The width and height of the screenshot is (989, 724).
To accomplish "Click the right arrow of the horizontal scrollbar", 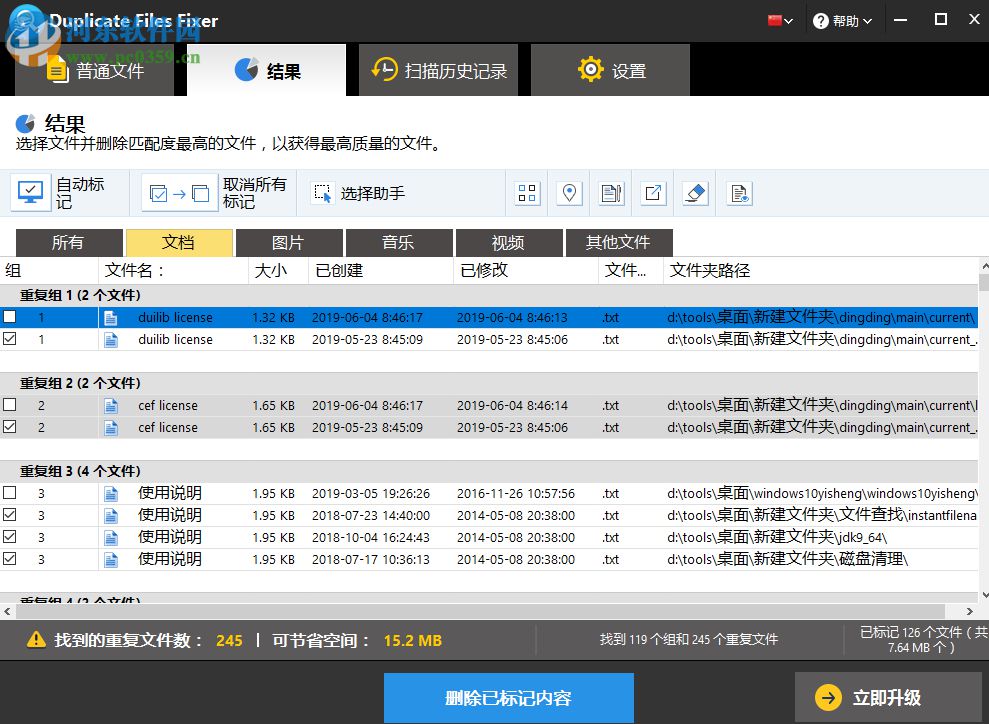I will [969, 611].
